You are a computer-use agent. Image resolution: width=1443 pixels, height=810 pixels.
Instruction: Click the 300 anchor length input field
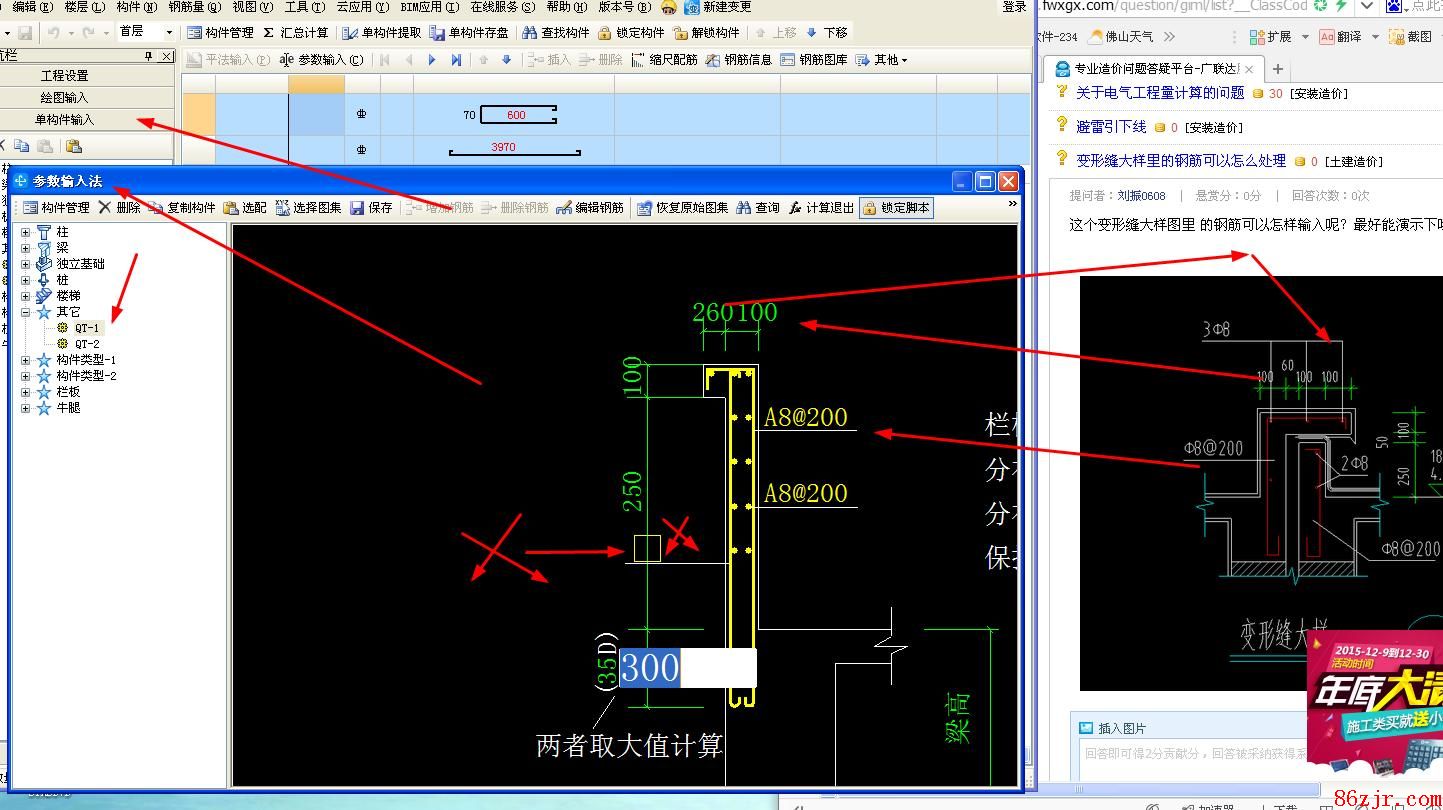[687, 668]
